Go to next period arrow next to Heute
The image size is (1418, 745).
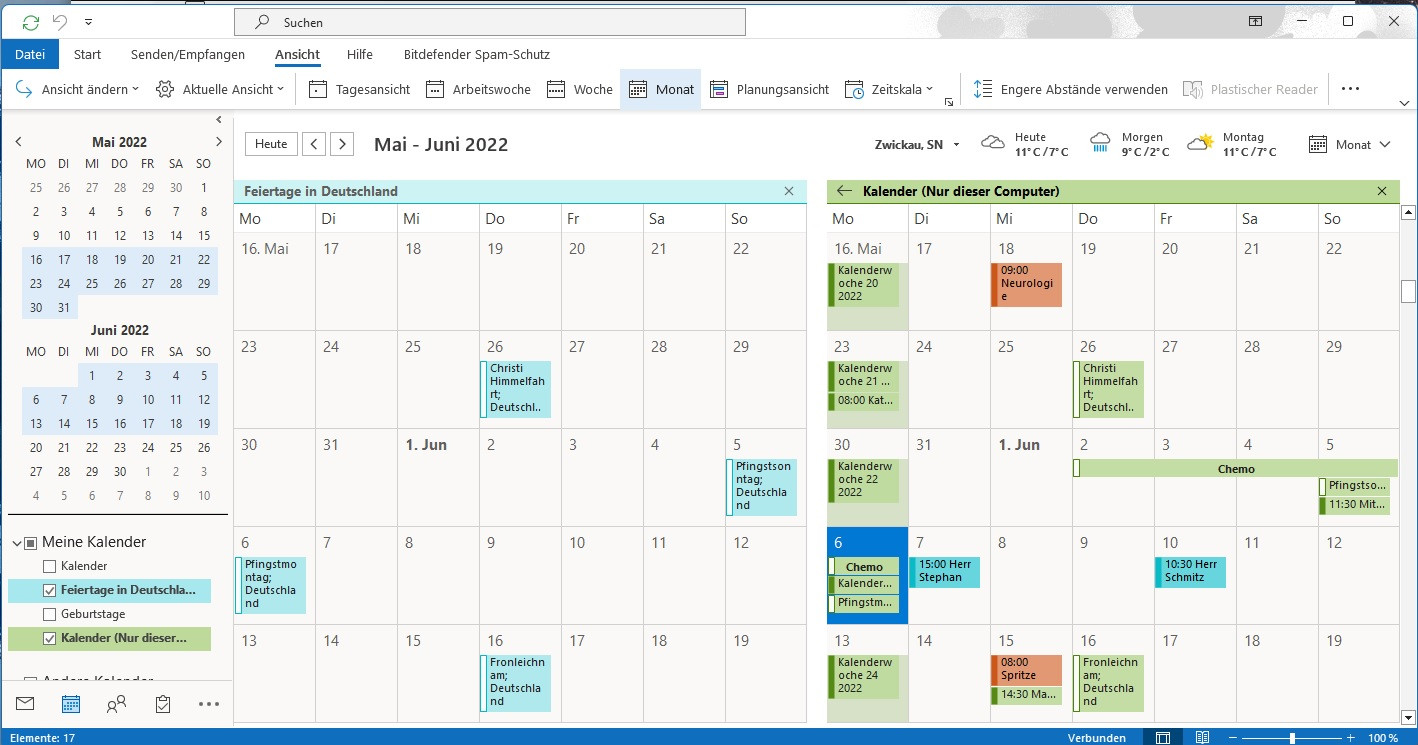[x=342, y=144]
